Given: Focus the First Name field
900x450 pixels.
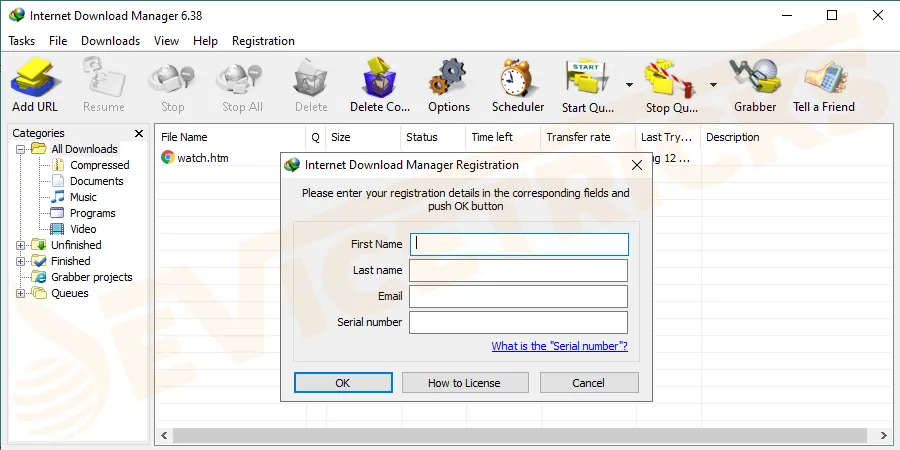Looking at the screenshot, I should (x=519, y=244).
